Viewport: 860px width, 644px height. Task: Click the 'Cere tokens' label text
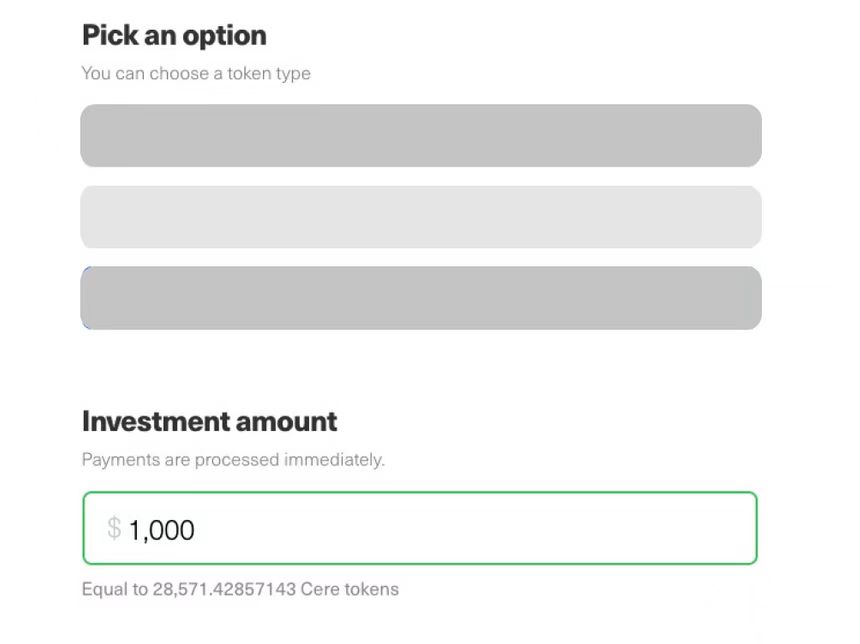[350, 589]
